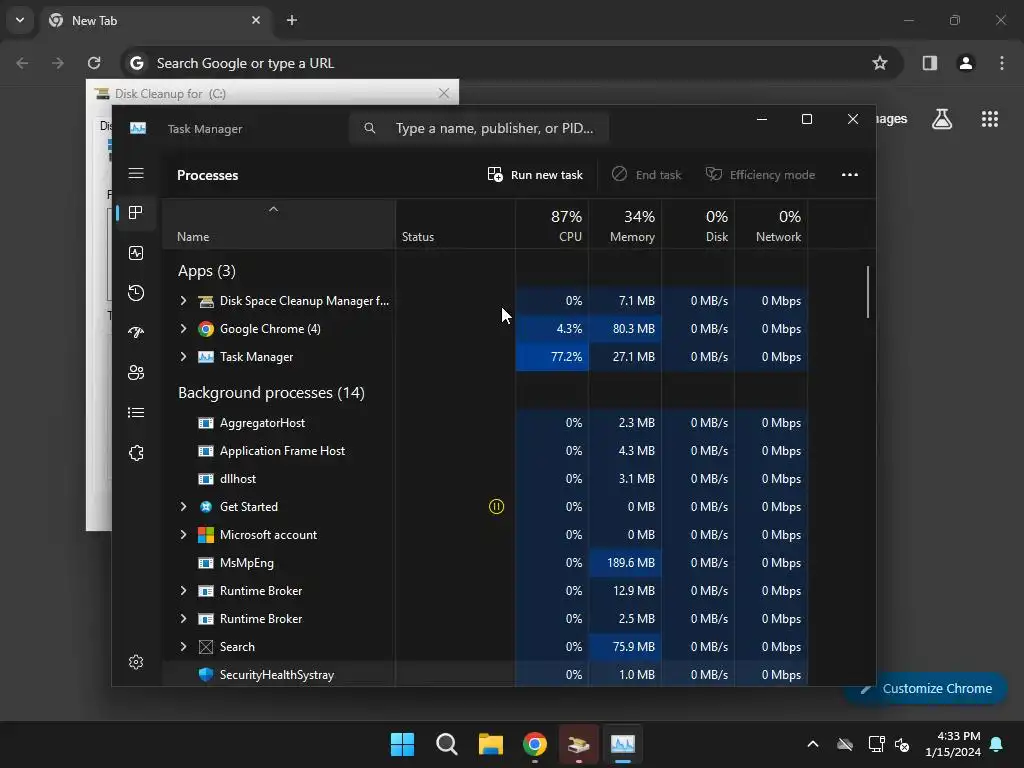
Task: Select the dllhost process
Action: (485, 479)
